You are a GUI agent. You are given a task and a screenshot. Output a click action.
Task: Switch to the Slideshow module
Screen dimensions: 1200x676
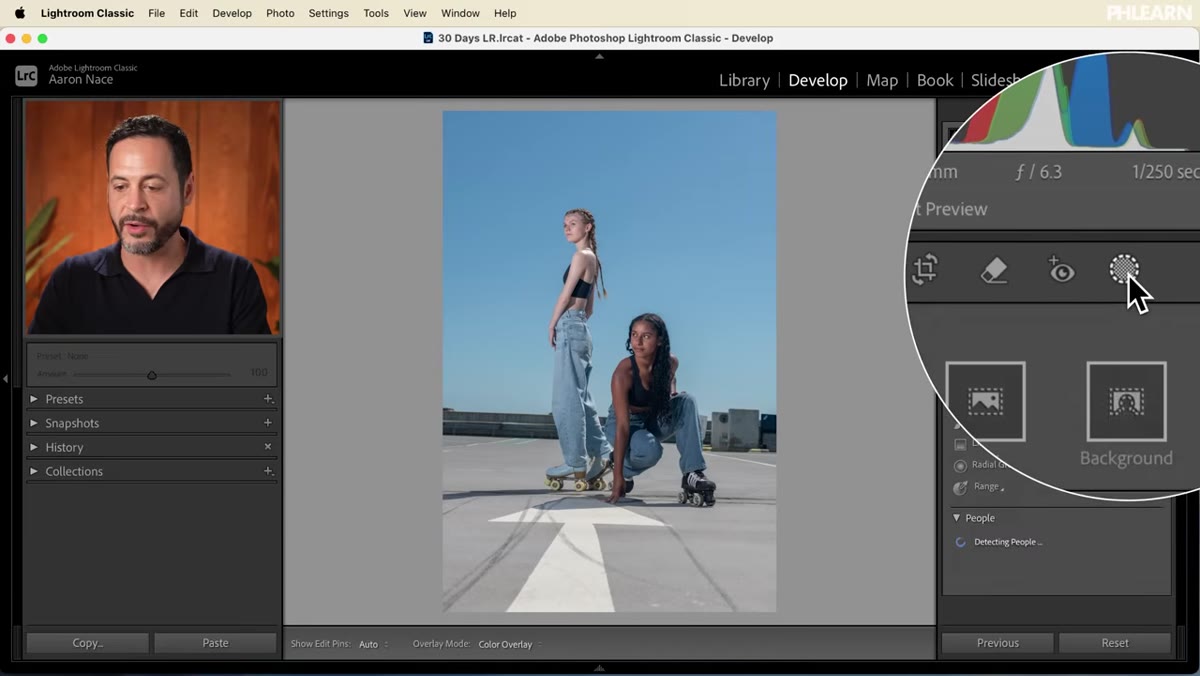coord(996,80)
